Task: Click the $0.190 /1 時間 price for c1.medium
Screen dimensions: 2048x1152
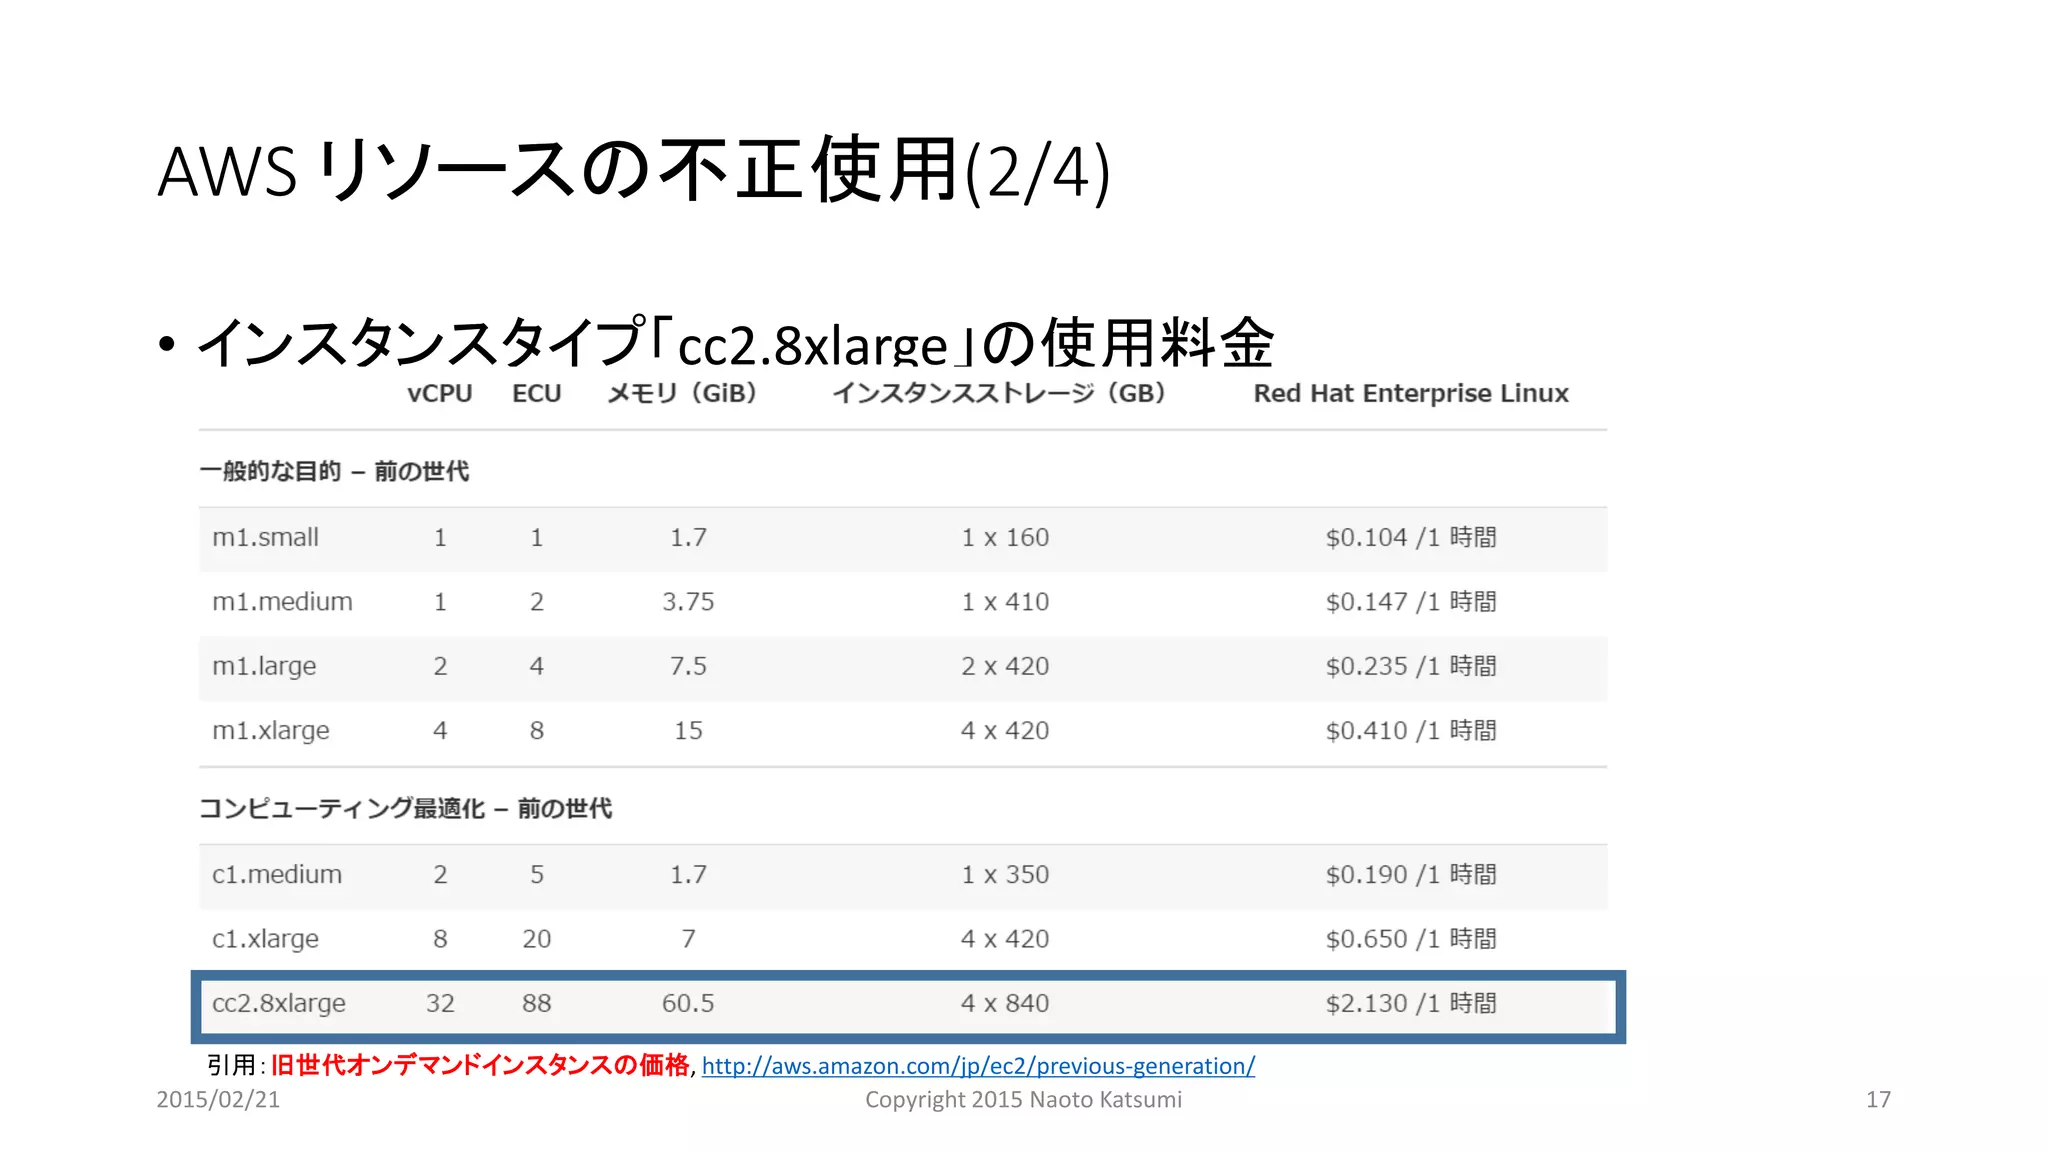Action: coord(1411,874)
